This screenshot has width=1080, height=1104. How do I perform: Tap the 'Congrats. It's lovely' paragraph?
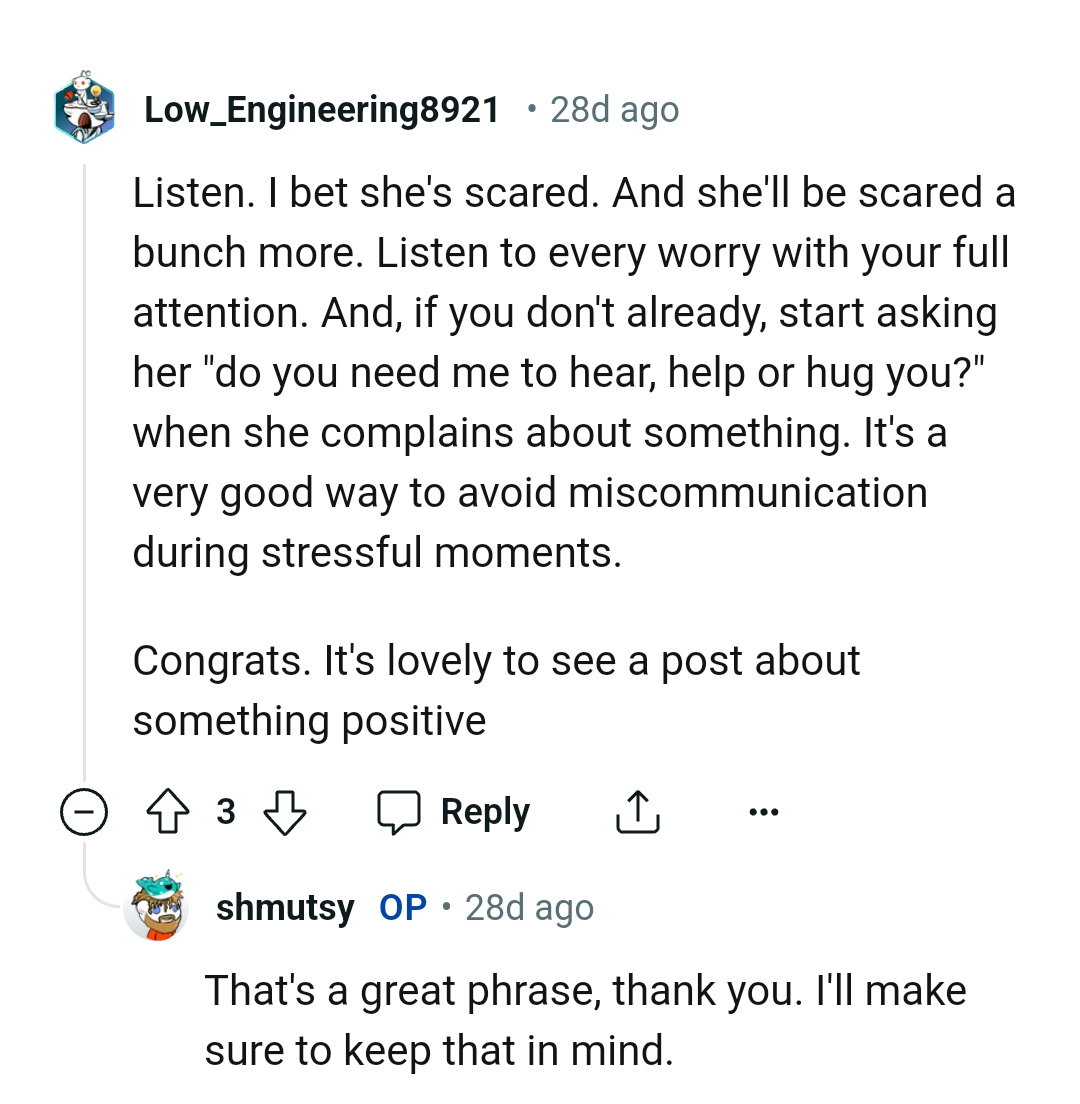pos(496,690)
